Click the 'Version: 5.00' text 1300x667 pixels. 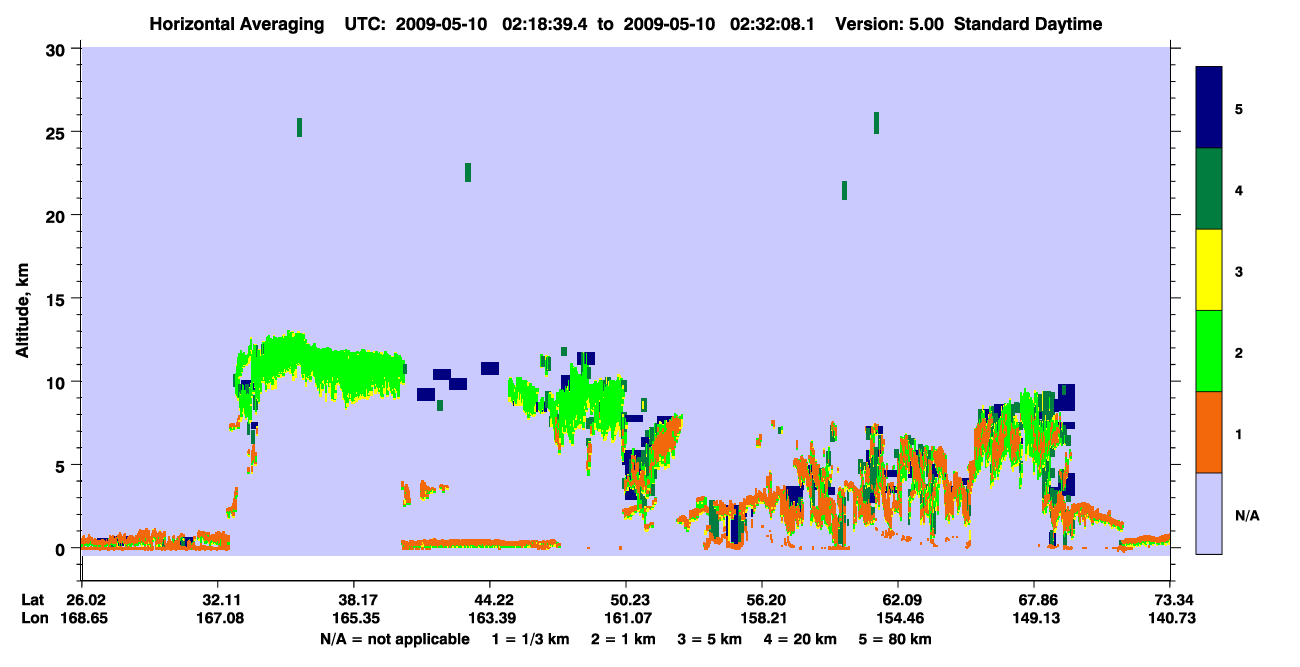tap(890, 25)
